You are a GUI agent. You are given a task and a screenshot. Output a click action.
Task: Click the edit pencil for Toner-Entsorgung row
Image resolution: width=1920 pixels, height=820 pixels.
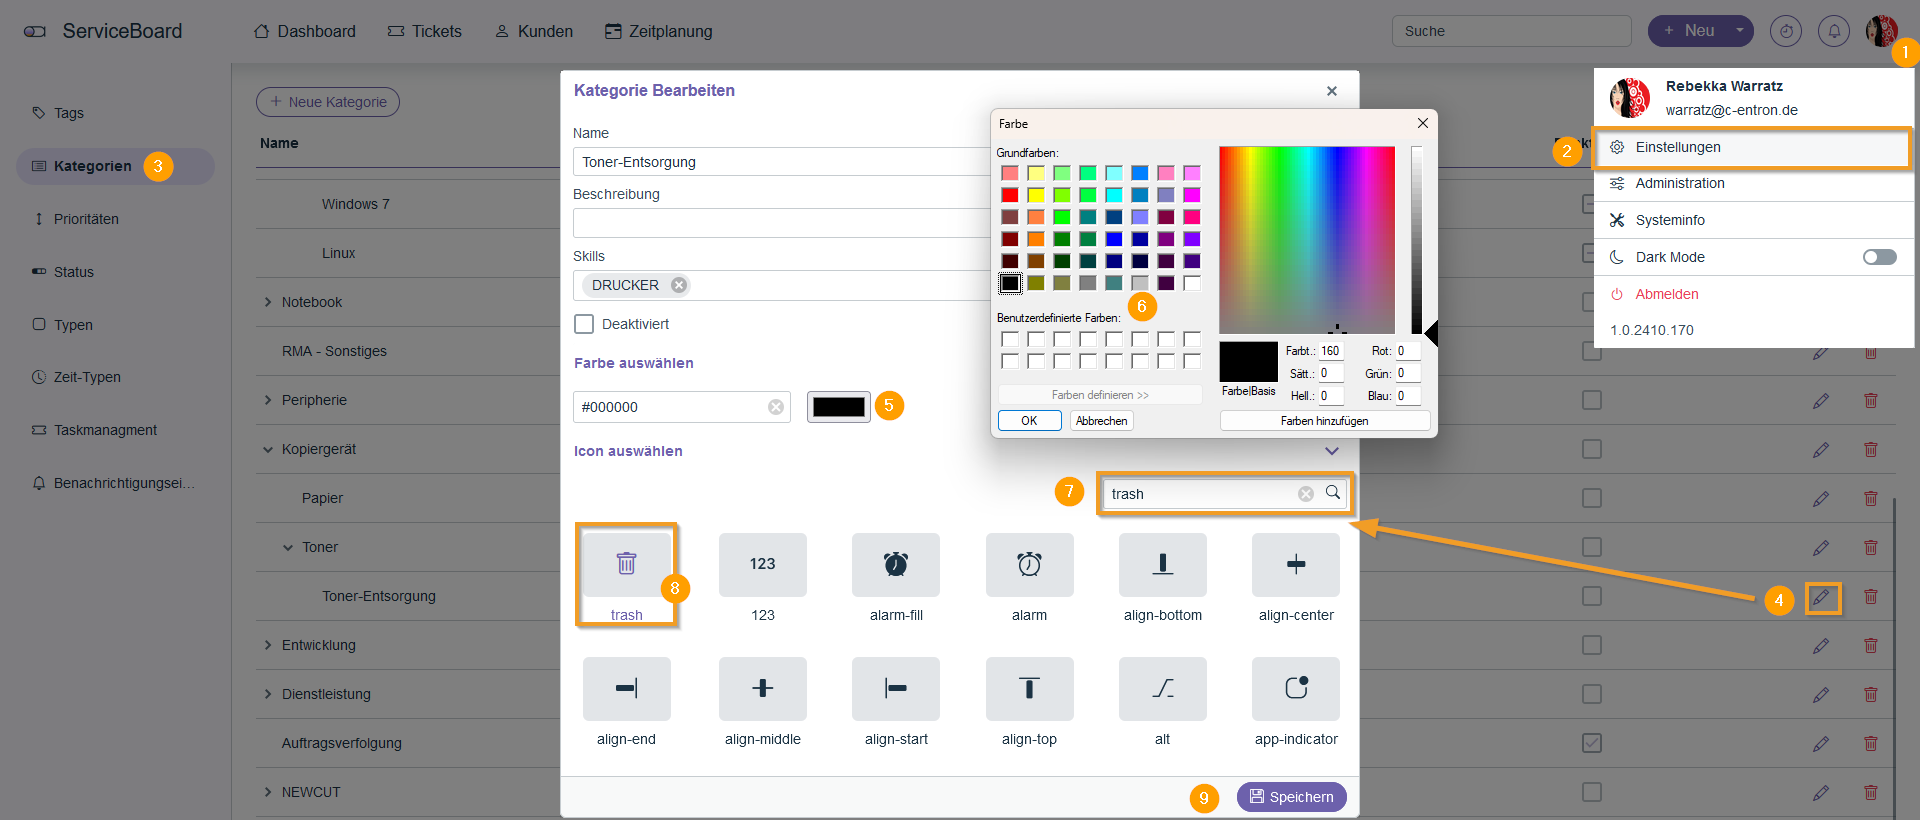point(1822,598)
